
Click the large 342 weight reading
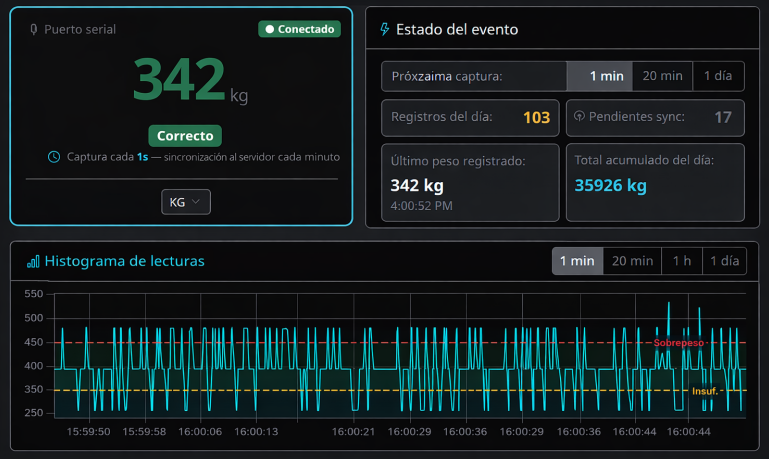tap(179, 78)
